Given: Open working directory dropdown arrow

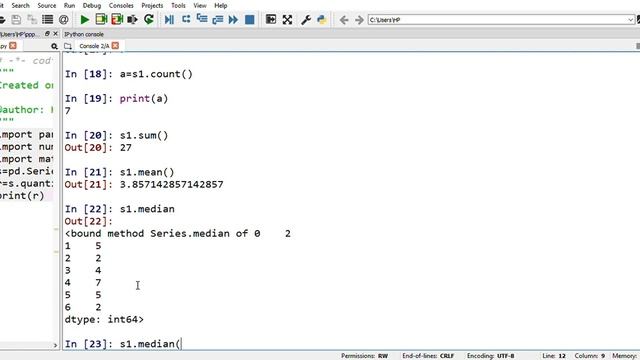Looking at the screenshot, I should 631,20.
